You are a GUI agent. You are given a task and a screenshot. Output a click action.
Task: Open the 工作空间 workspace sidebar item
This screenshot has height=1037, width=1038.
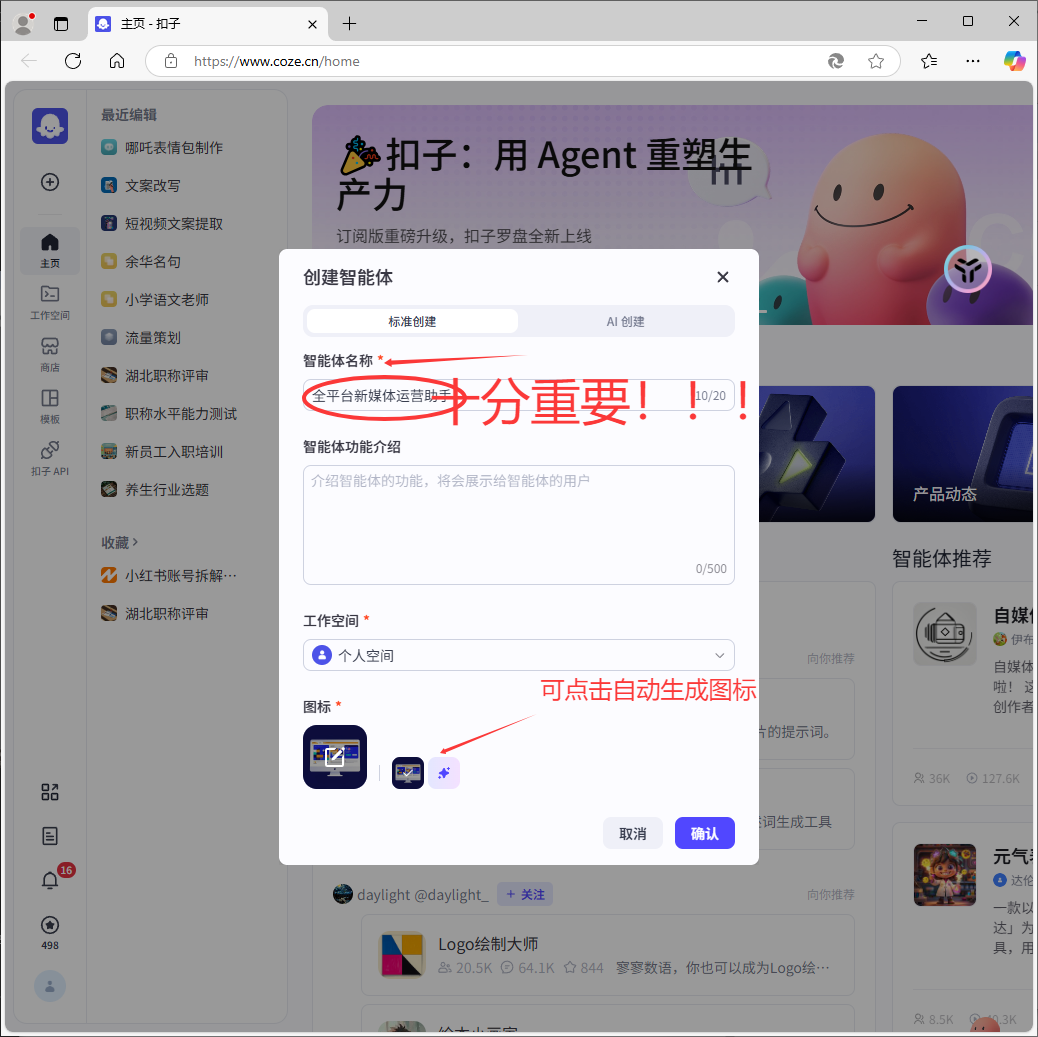(50, 303)
